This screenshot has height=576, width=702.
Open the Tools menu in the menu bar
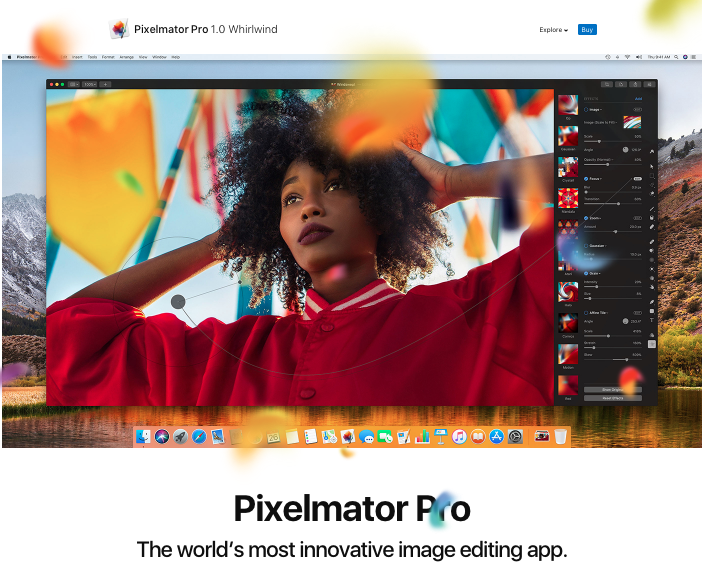(92, 57)
